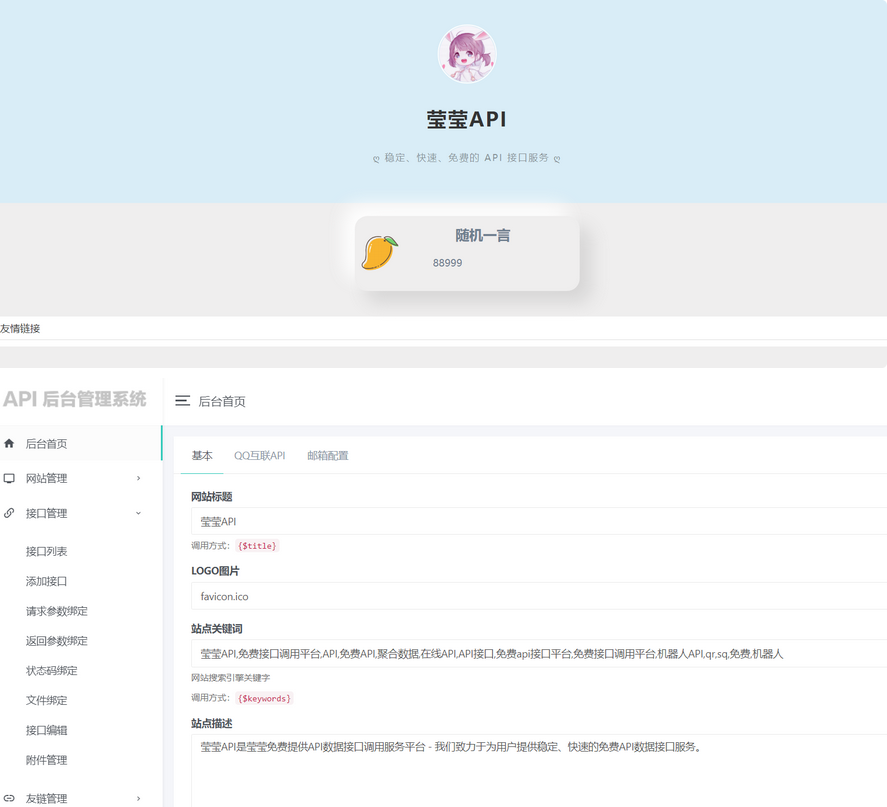887x807 pixels.
Task: Switch to the 基本 tab
Action: pos(202,456)
